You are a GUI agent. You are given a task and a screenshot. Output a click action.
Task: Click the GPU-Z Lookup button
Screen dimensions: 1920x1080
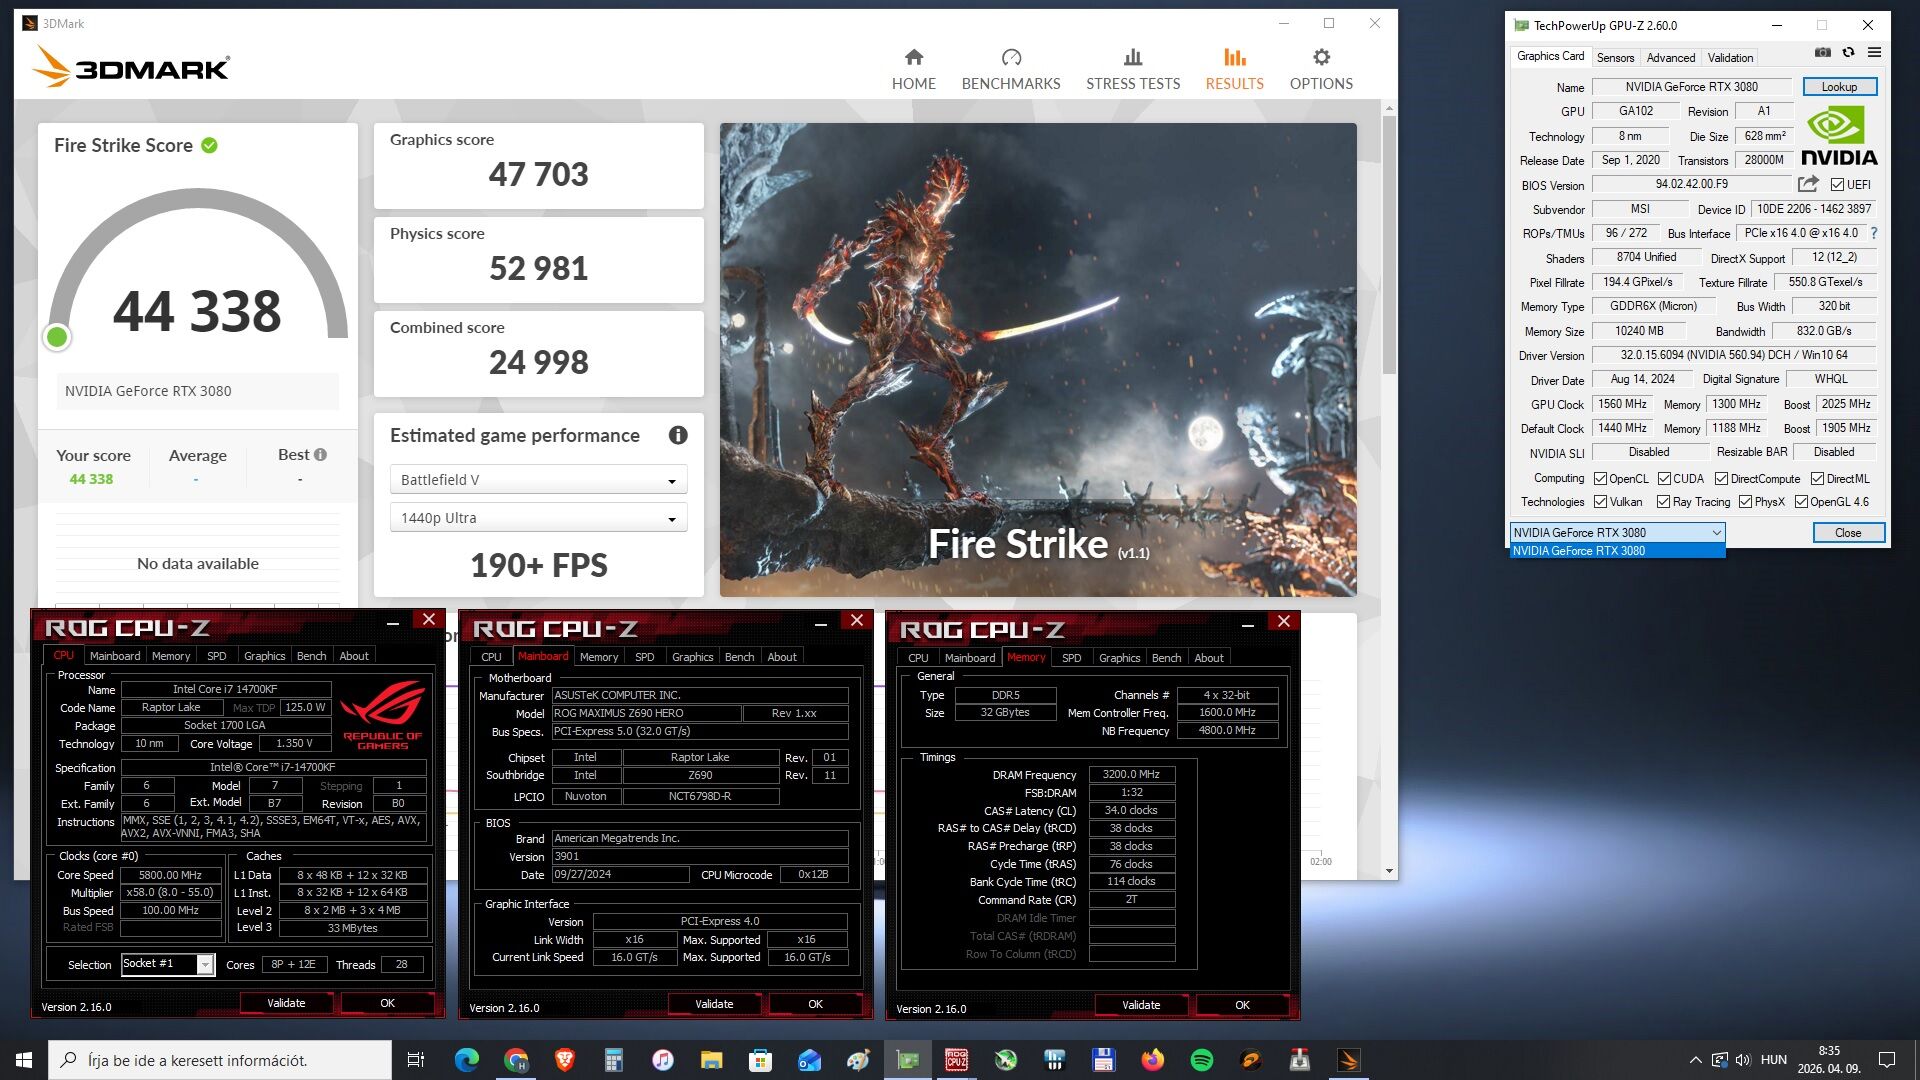click(1839, 87)
